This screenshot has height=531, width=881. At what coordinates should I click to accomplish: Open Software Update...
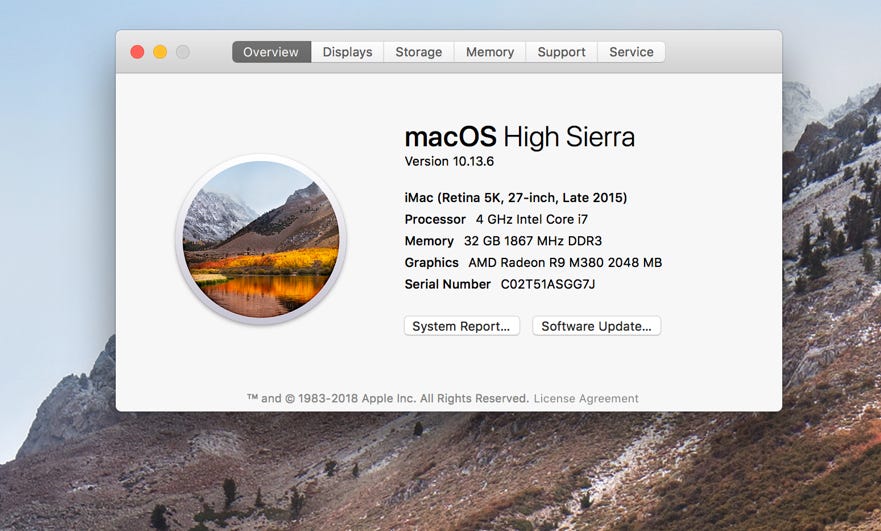pos(596,326)
